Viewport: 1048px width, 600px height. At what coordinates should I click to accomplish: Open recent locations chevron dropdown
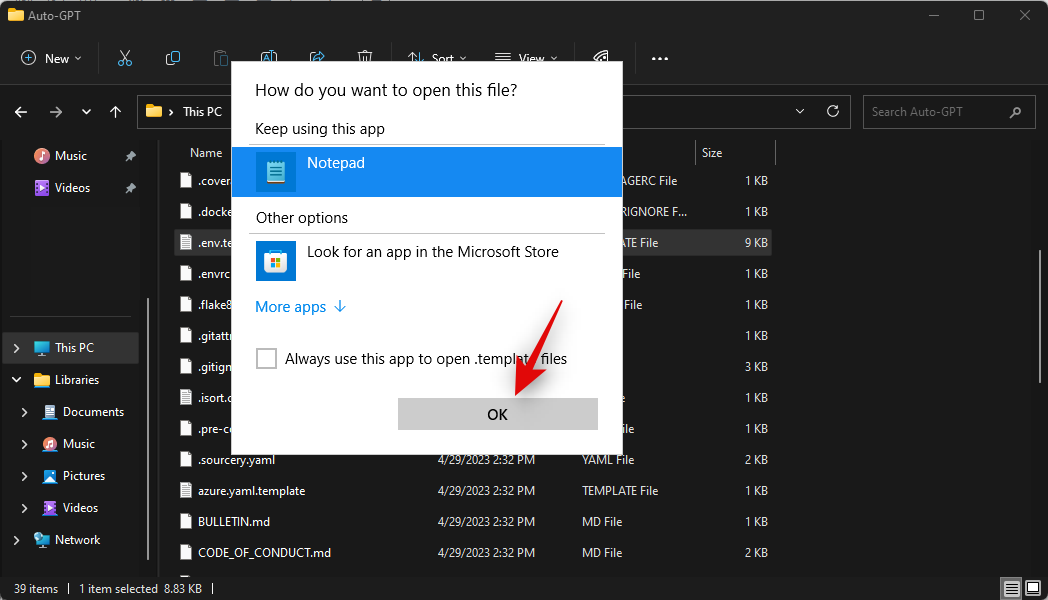[x=86, y=112]
